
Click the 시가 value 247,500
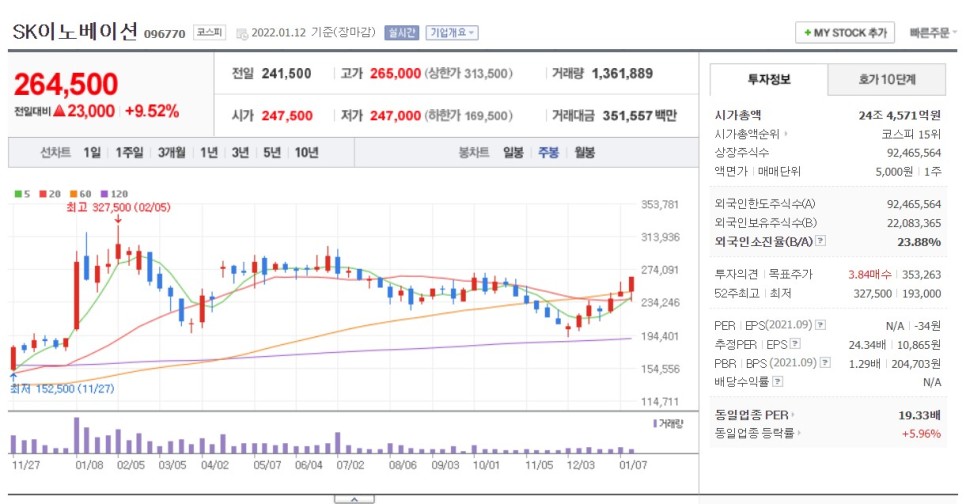coord(287,115)
